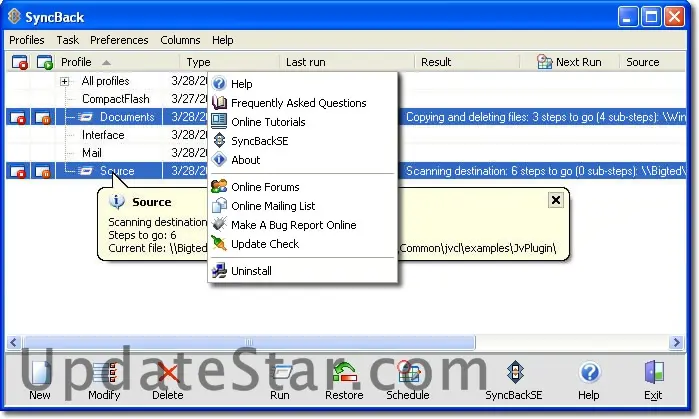
Task: Choose Help from the dropdown menu
Action: (x=303, y=84)
